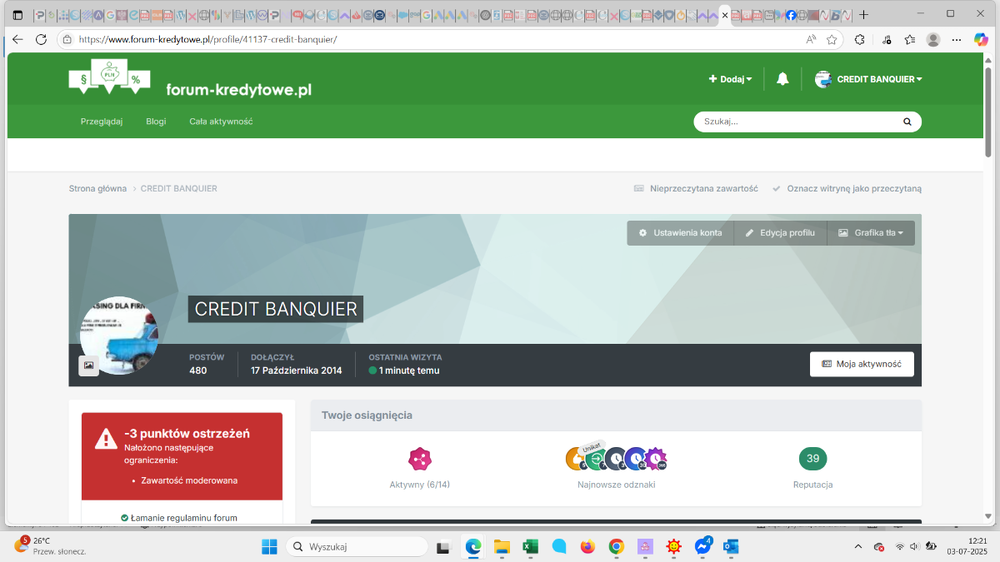Close the active browser tab
Image resolution: width=1000 pixels, height=562 pixels.
click(724, 15)
